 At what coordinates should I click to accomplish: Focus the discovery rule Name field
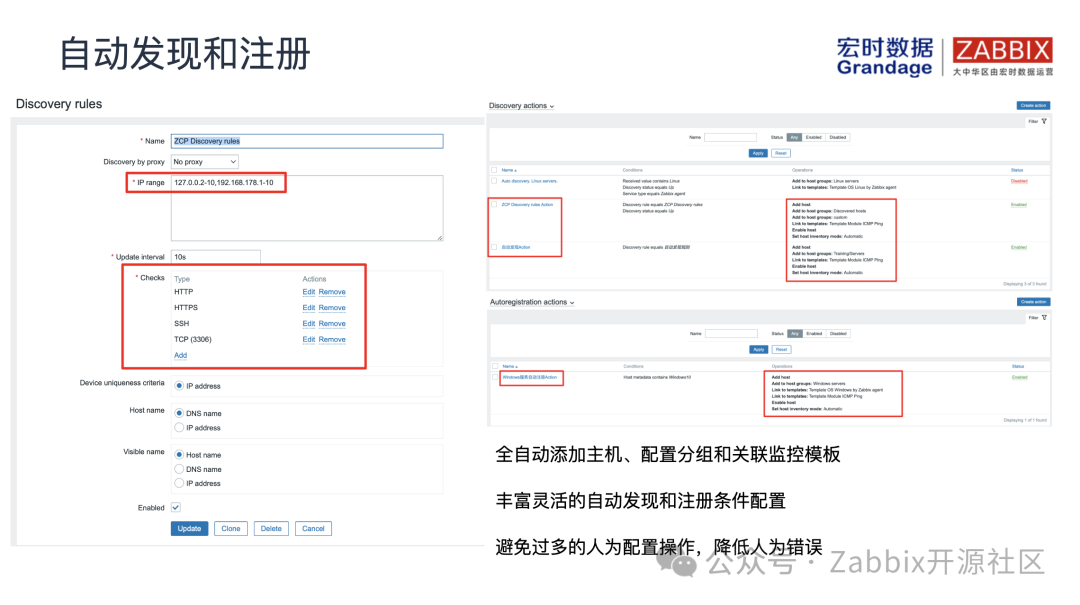click(307, 141)
